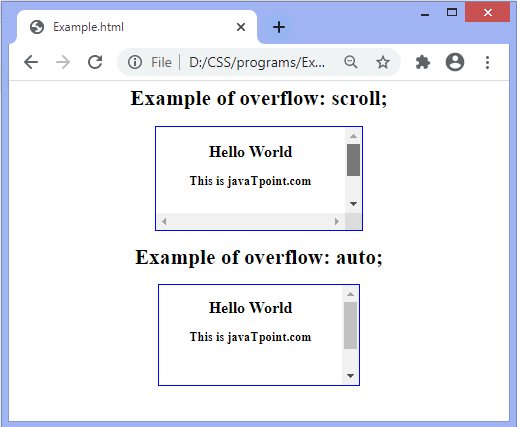517x427 pixels.
Task: Open the user profile avatar
Action: point(455,62)
